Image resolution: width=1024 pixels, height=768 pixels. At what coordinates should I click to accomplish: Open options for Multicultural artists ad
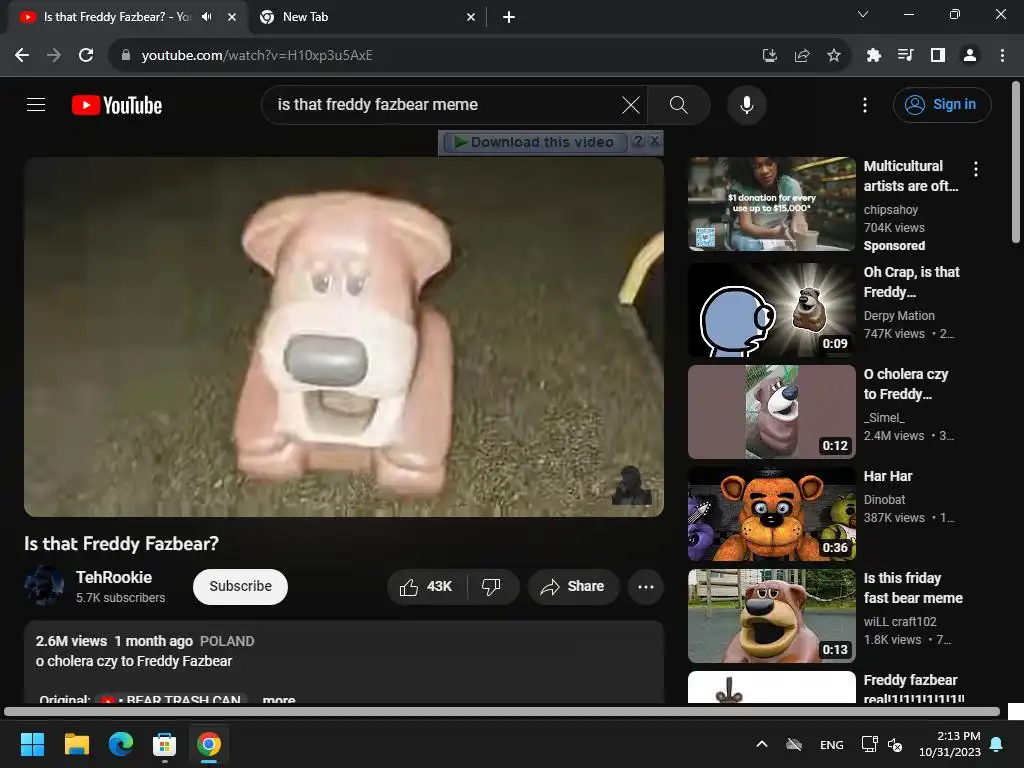(976, 169)
